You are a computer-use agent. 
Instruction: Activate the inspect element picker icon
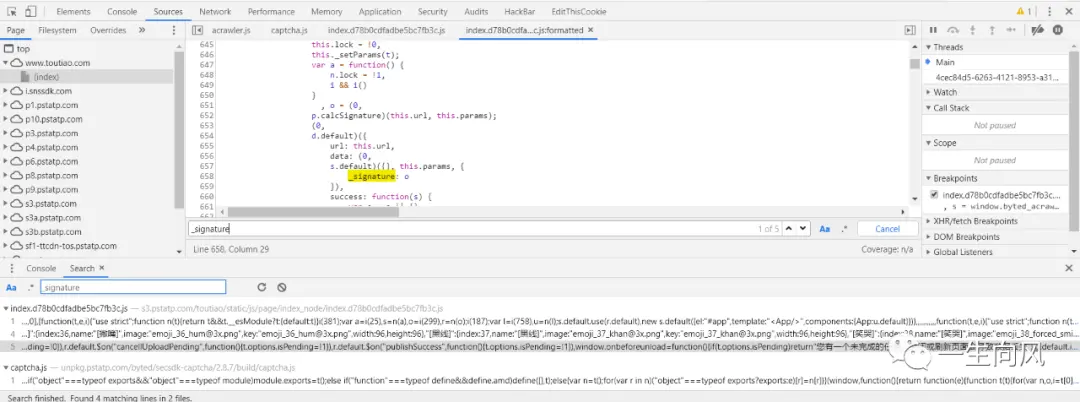pos(12,12)
